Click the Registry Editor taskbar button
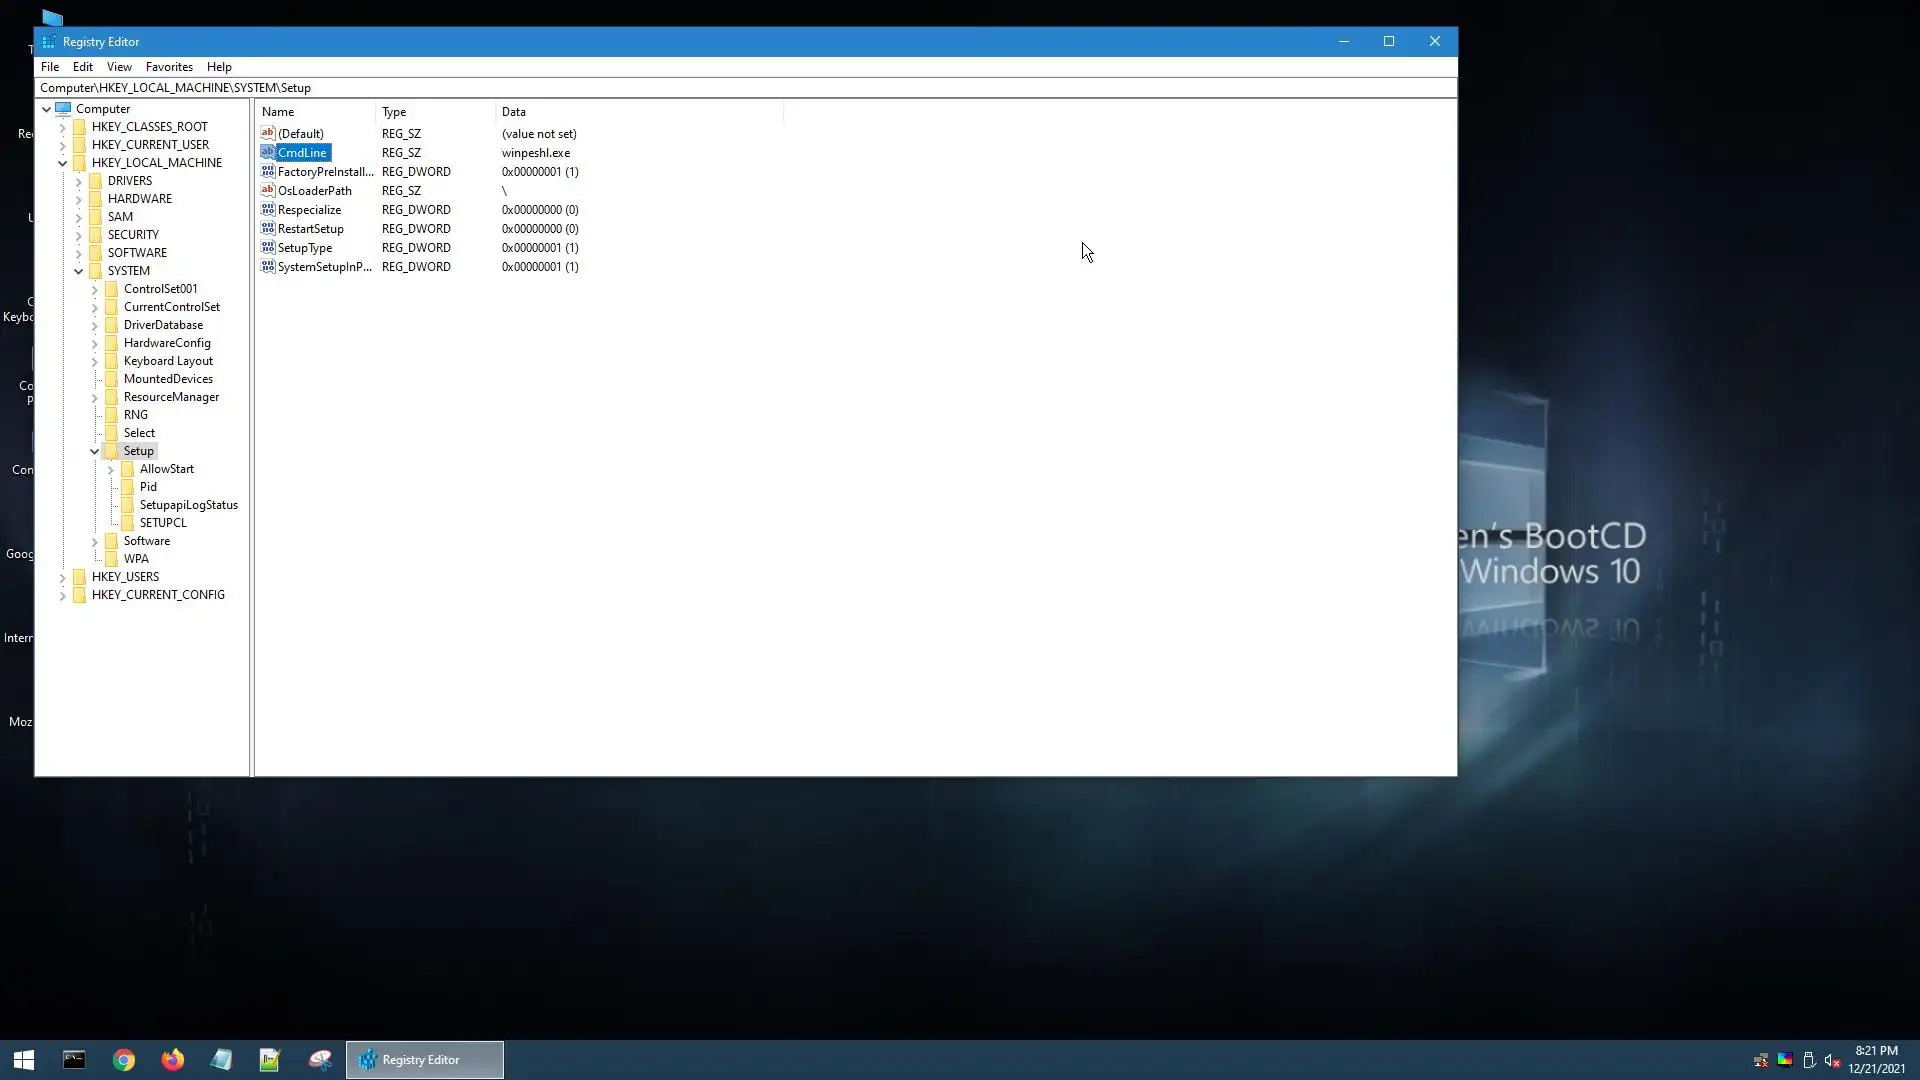This screenshot has width=1920, height=1080. point(425,1060)
